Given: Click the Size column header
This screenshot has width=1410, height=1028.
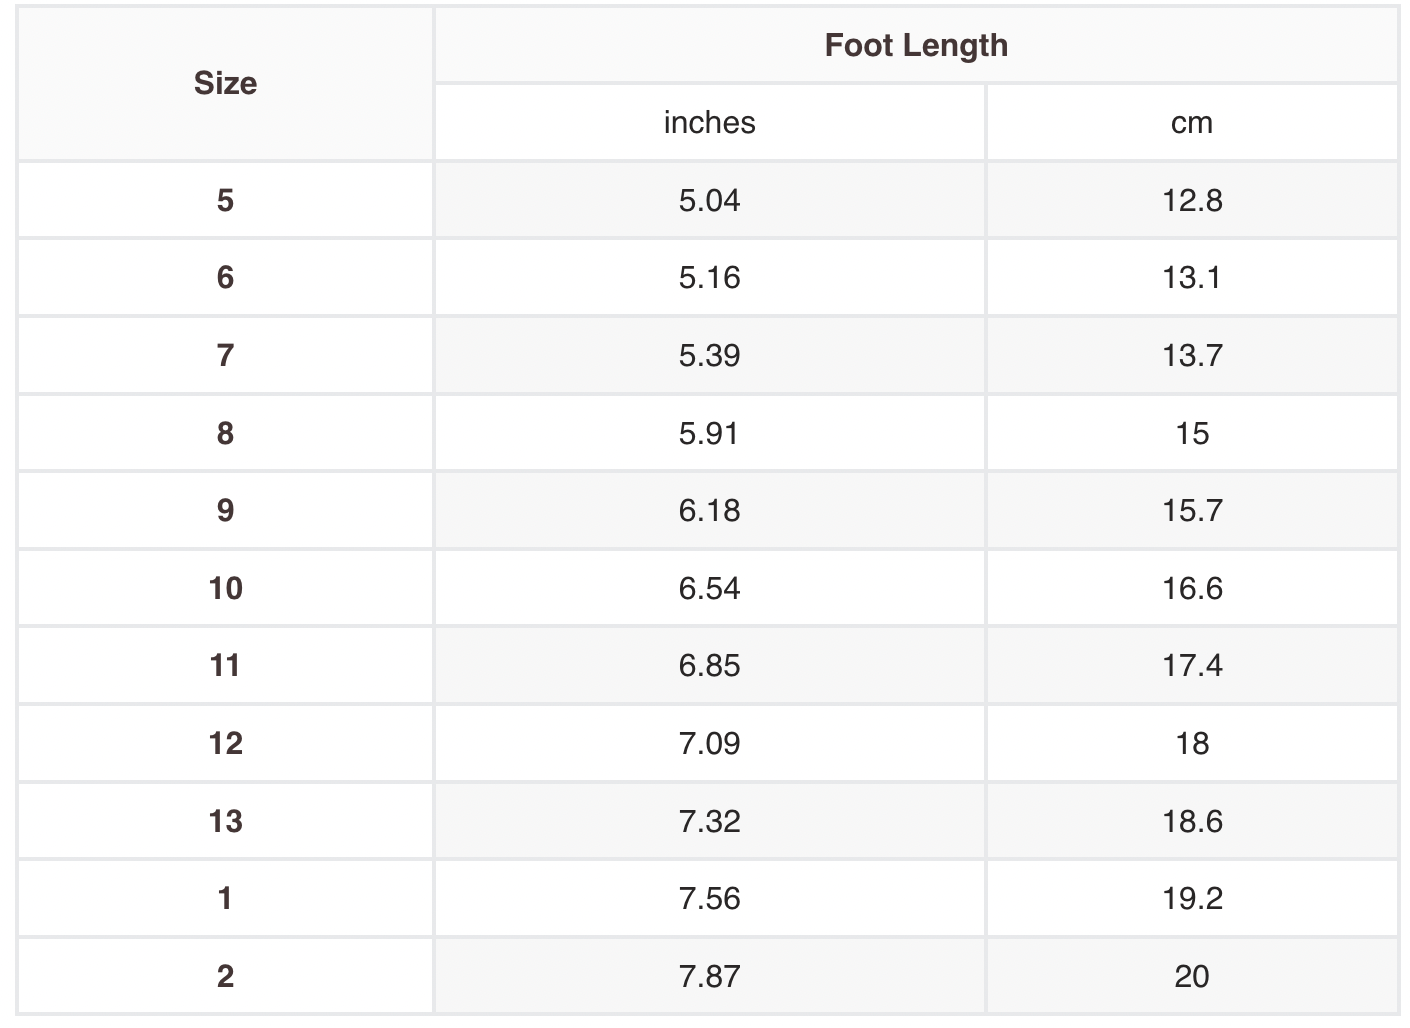Looking at the screenshot, I should tap(225, 83).
